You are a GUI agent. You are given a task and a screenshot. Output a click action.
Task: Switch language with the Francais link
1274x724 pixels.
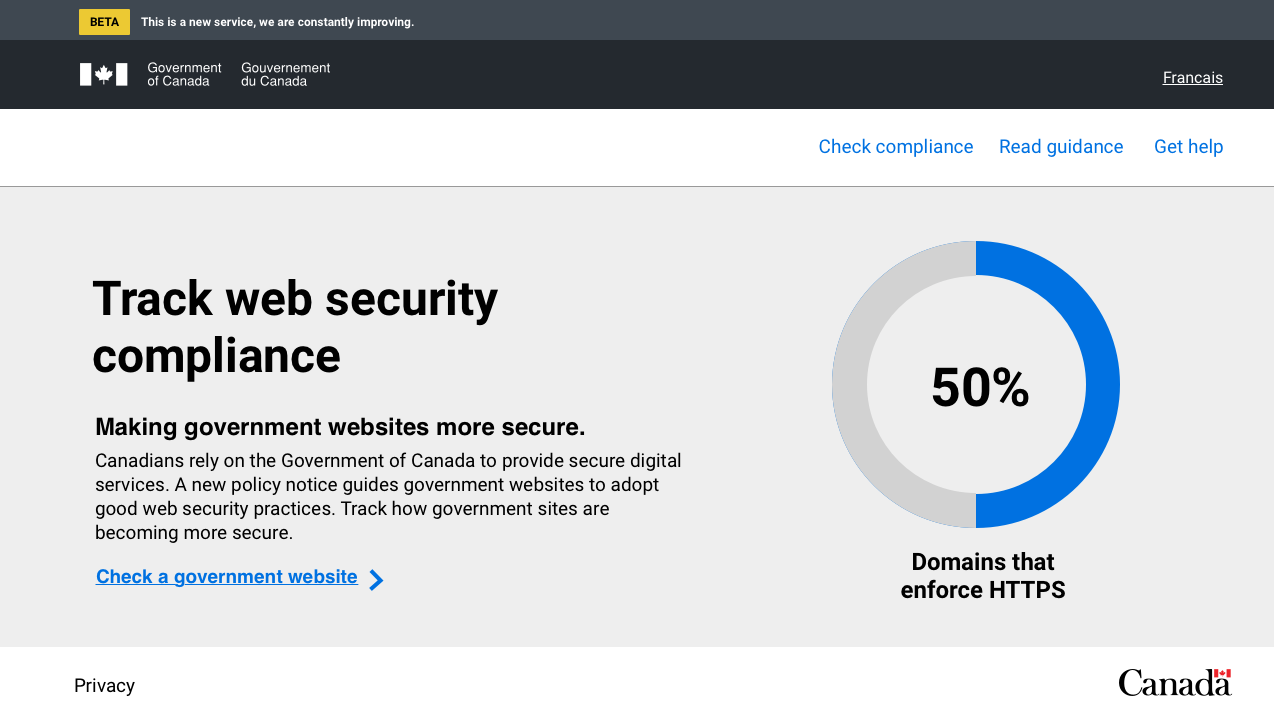1192,78
